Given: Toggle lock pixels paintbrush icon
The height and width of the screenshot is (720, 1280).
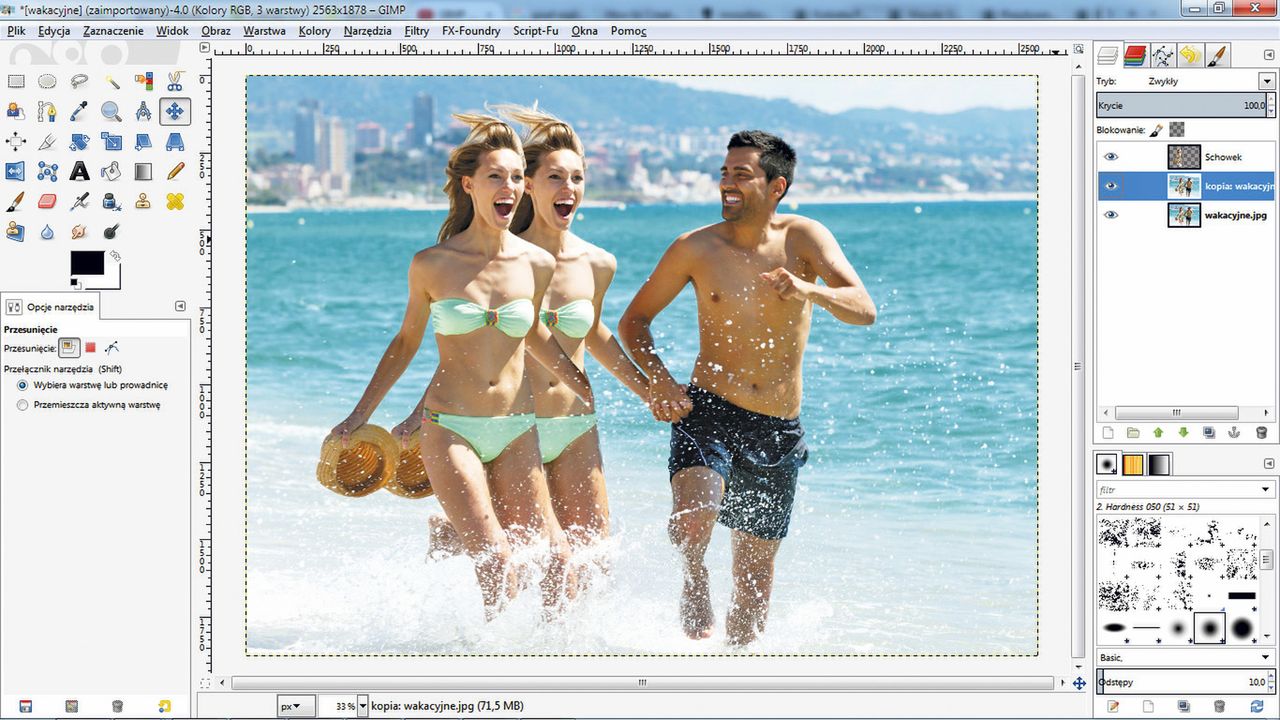Looking at the screenshot, I should 1157,130.
